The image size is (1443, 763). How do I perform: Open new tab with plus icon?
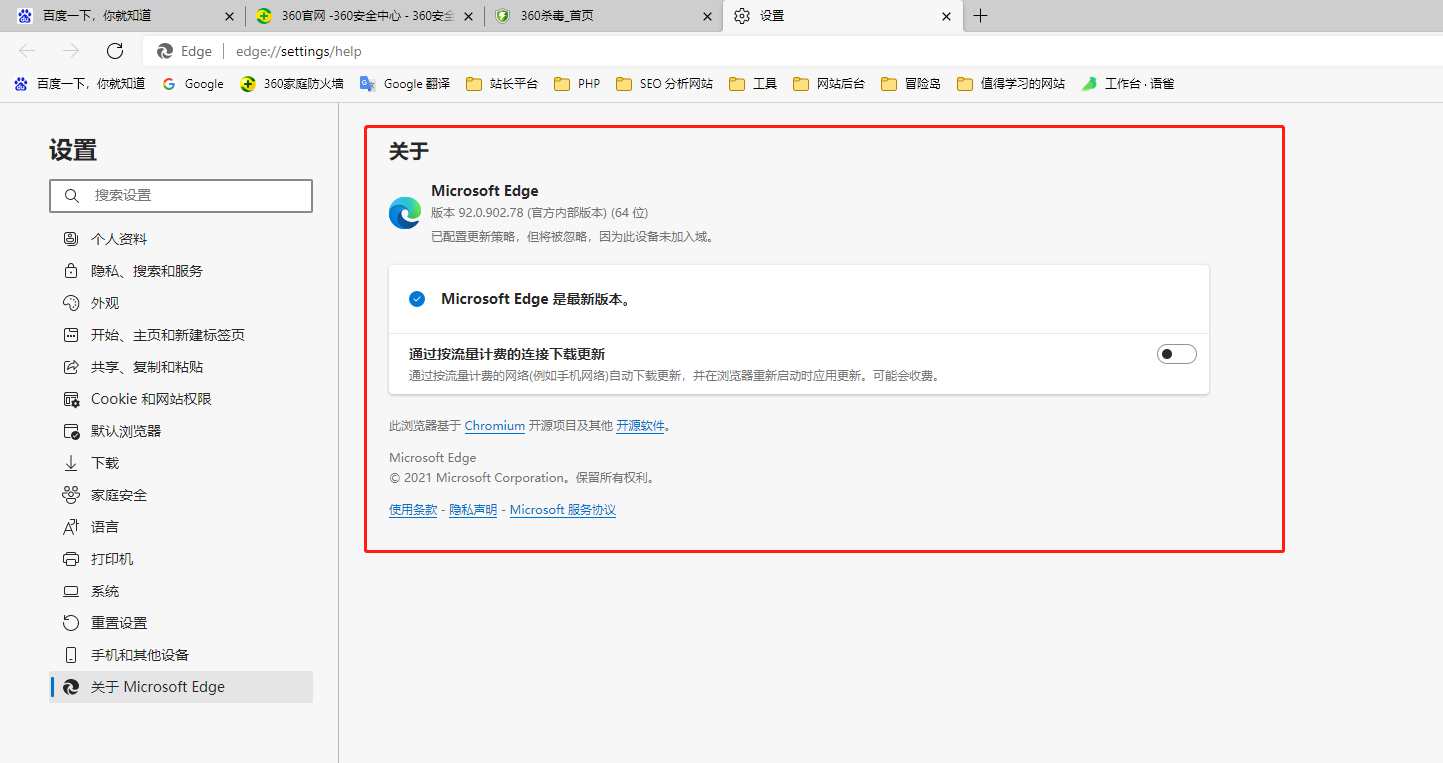(x=981, y=16)
